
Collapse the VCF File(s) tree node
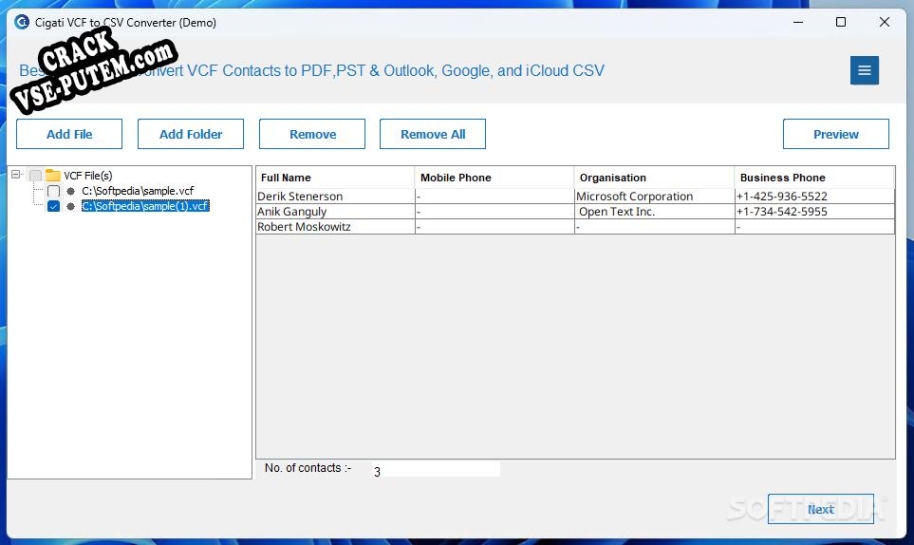coord(16,174)
